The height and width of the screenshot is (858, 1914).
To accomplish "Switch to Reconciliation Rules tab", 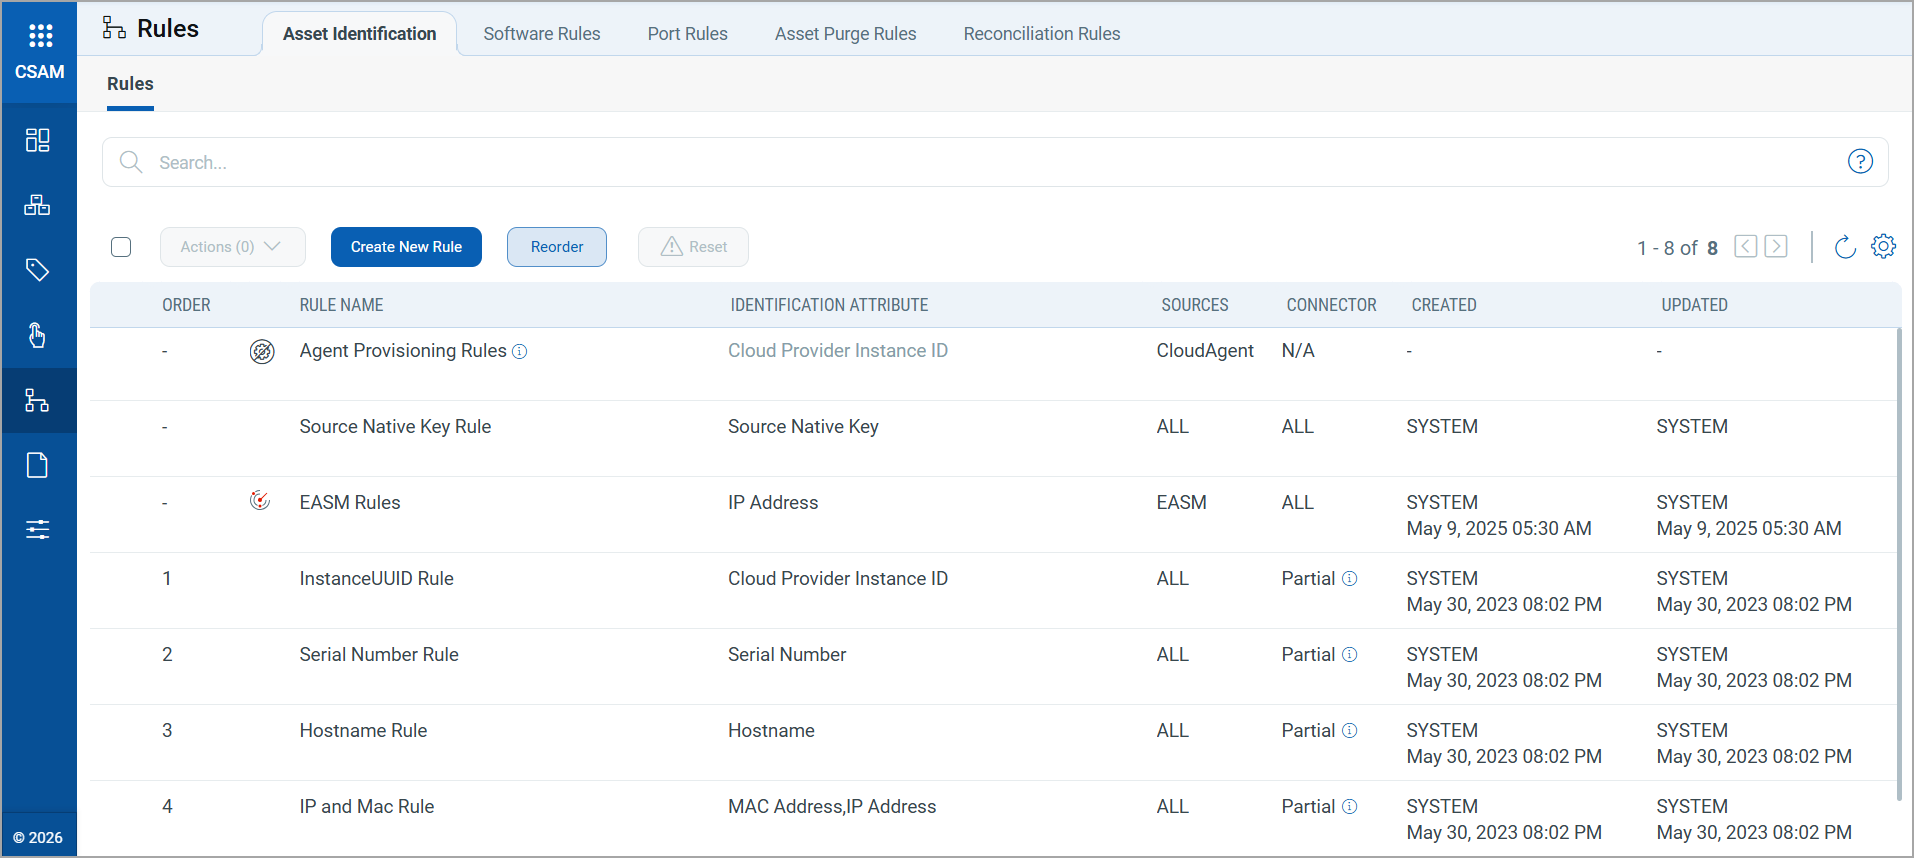I will point(1042,34).
